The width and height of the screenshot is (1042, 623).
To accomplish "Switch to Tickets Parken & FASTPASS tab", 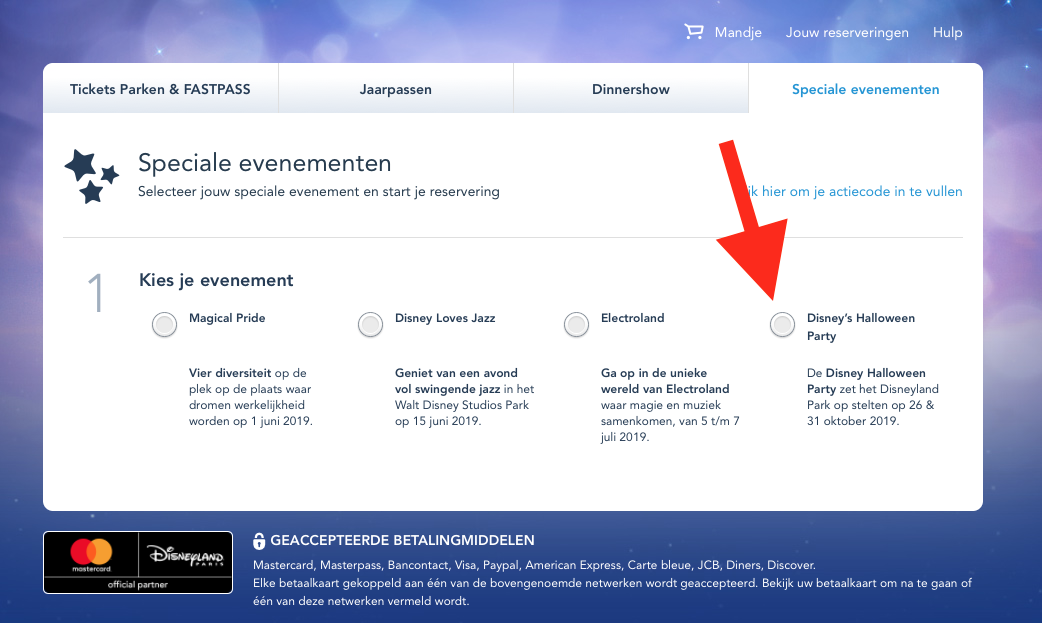I will (x=160, y=89).
